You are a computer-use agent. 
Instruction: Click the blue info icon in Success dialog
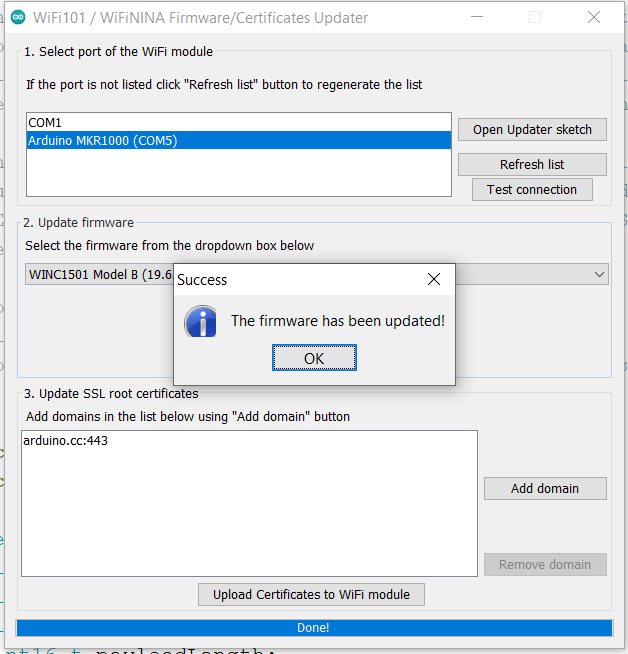point(201,321)
